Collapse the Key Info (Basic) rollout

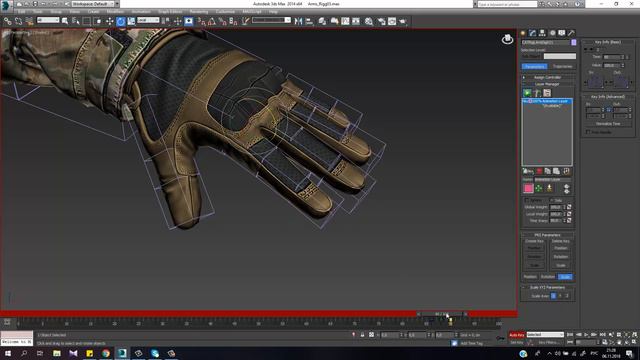point(608,42)
